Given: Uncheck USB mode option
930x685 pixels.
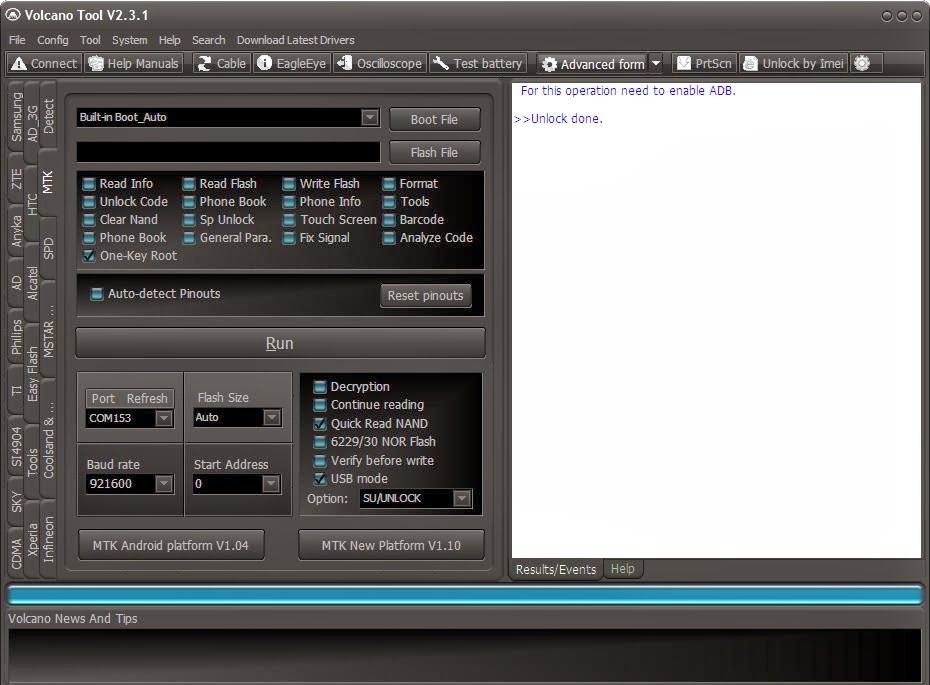Looking at the screenshot, I should 320,479.
